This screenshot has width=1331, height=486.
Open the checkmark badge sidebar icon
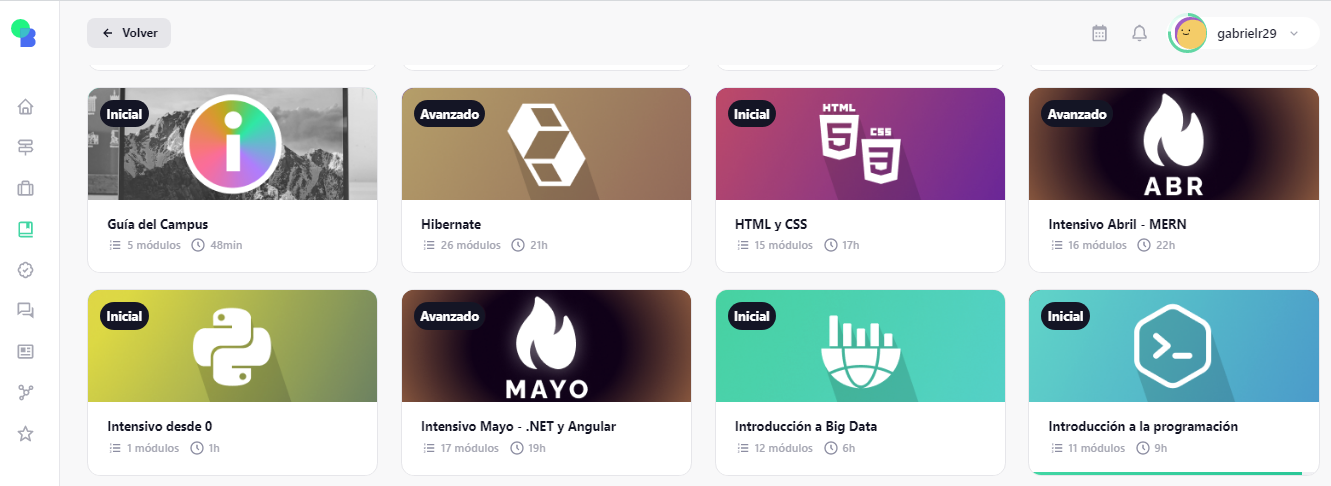pyautogui.click(x=26, y=270)
